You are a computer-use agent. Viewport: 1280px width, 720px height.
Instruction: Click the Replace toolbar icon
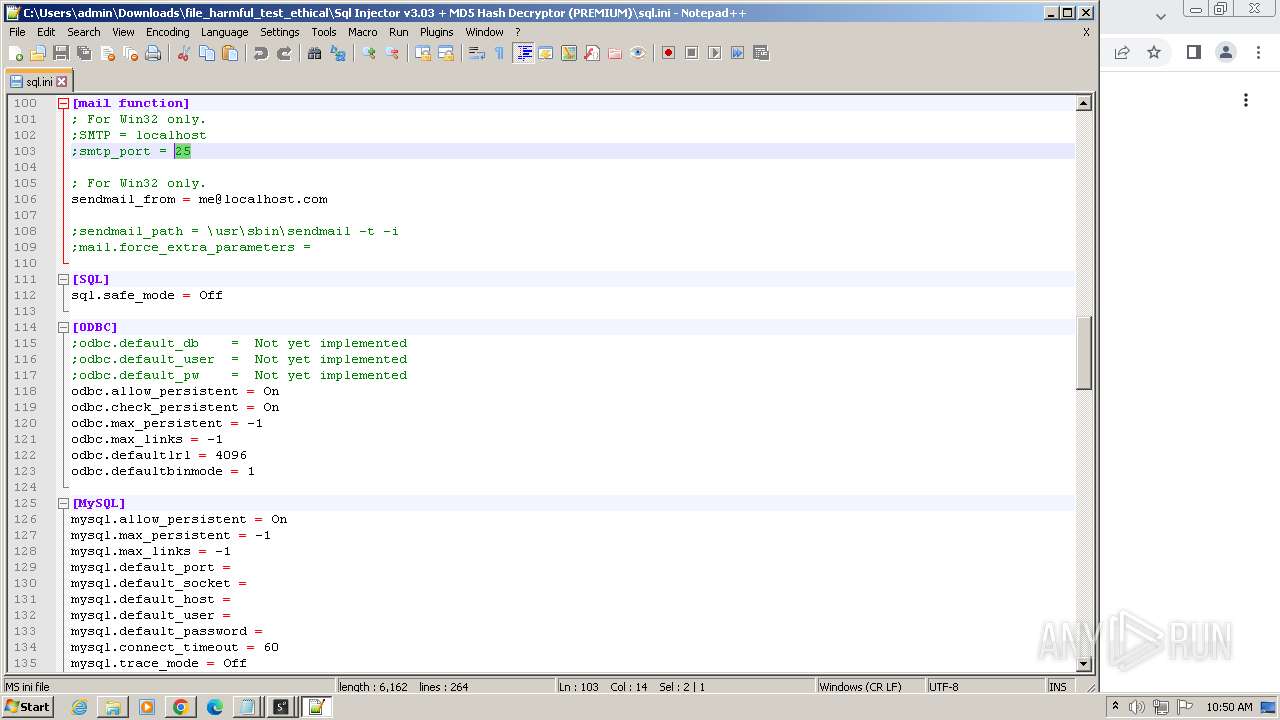tap(338, 53)
